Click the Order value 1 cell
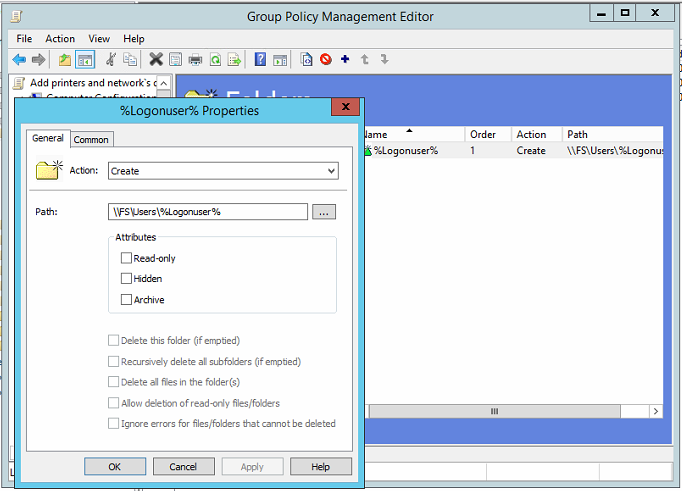The width and height of the screenshot is (682, 491). [x=472, y=150]
